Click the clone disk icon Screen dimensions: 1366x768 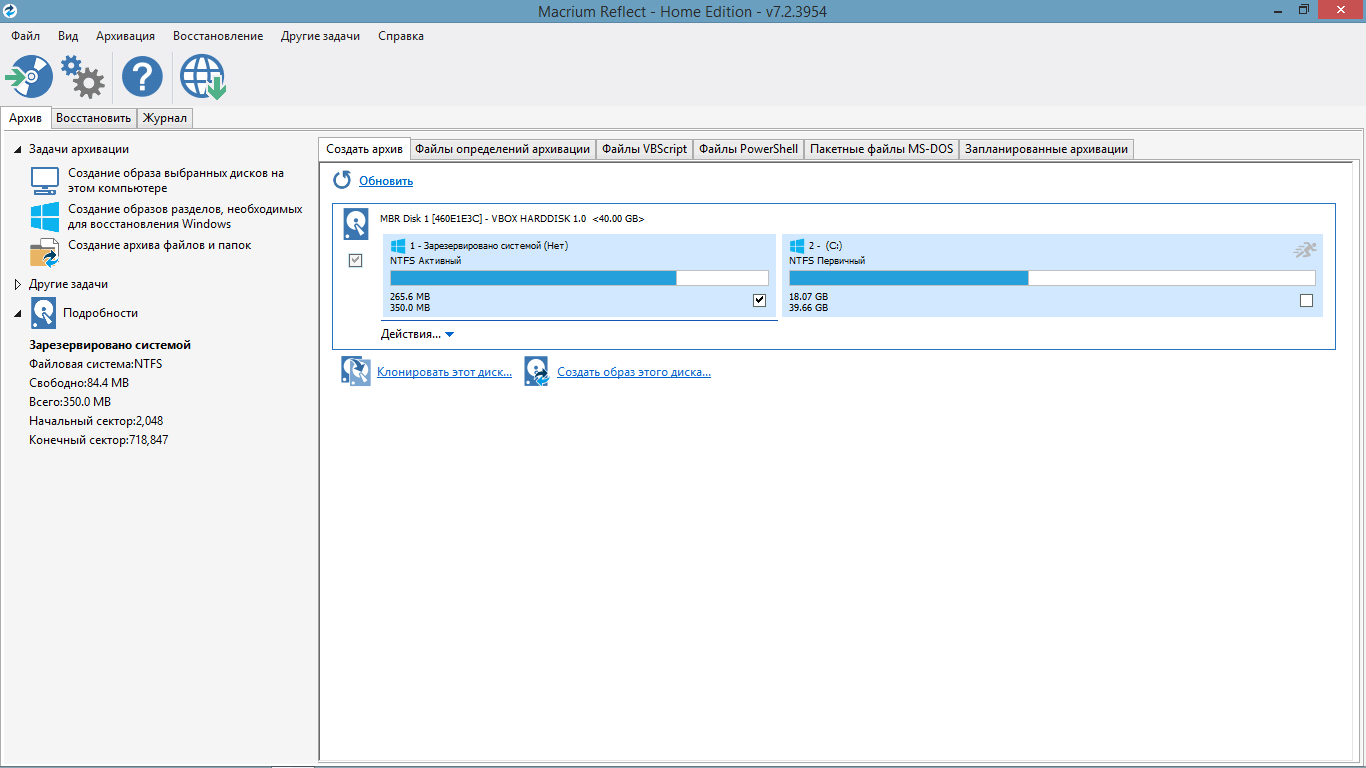355,372
